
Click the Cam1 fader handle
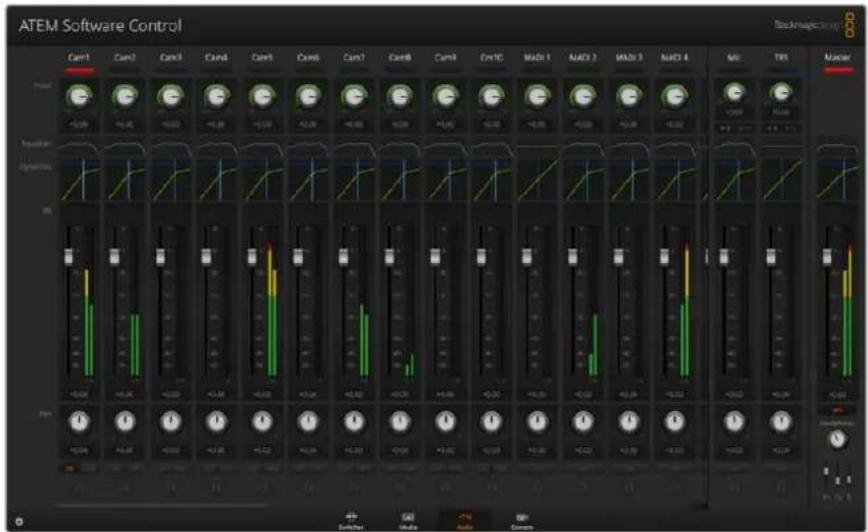(69, 257)
